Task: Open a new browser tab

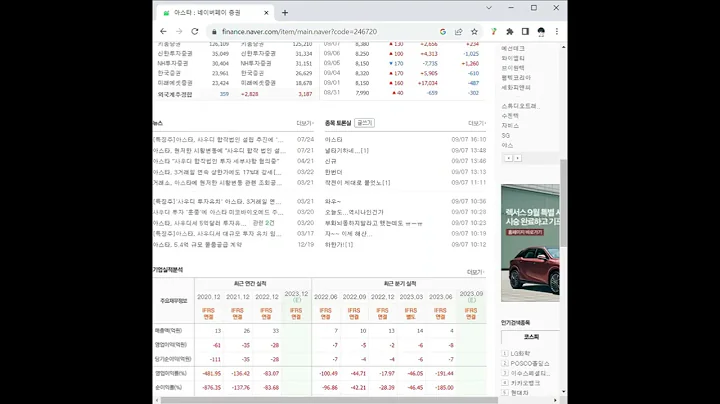Action: coord(285,13)
